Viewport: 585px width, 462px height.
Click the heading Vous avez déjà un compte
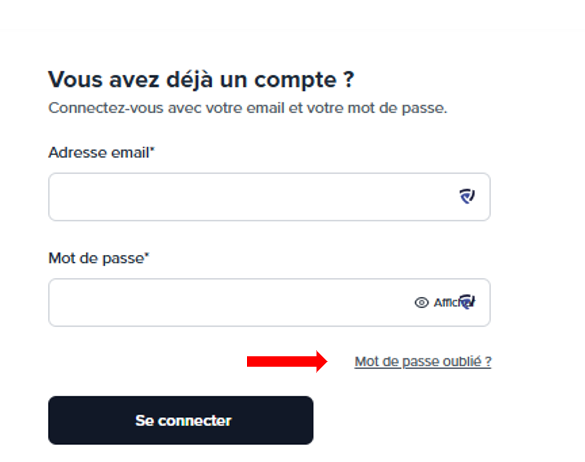[201, 80]
